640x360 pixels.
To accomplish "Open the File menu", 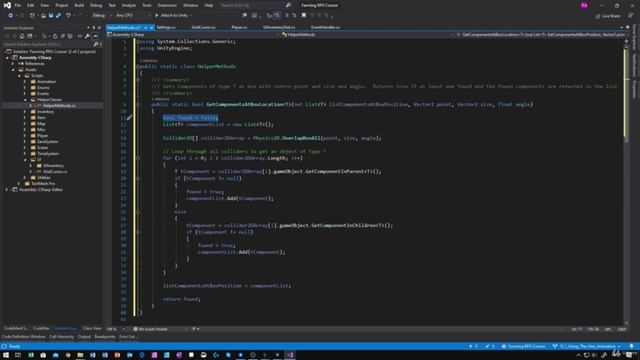I will click(18, 5).
